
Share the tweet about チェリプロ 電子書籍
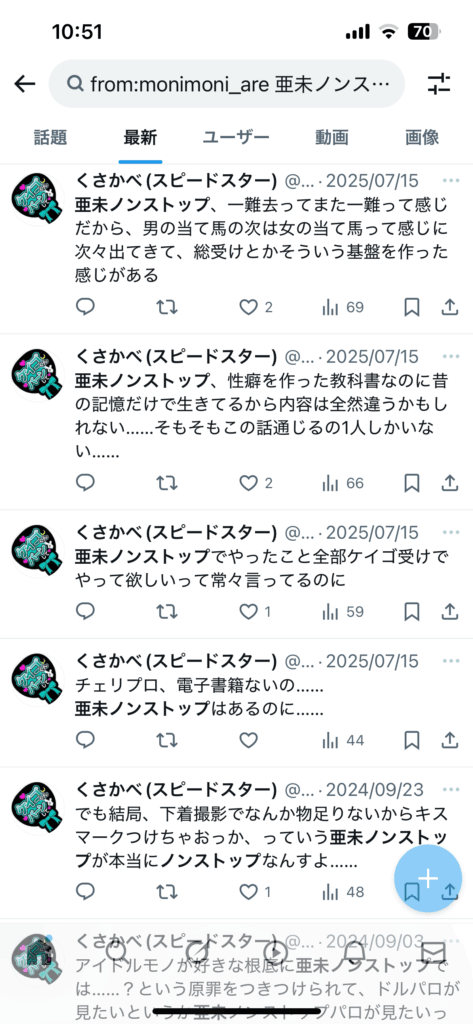pos(449,740)
